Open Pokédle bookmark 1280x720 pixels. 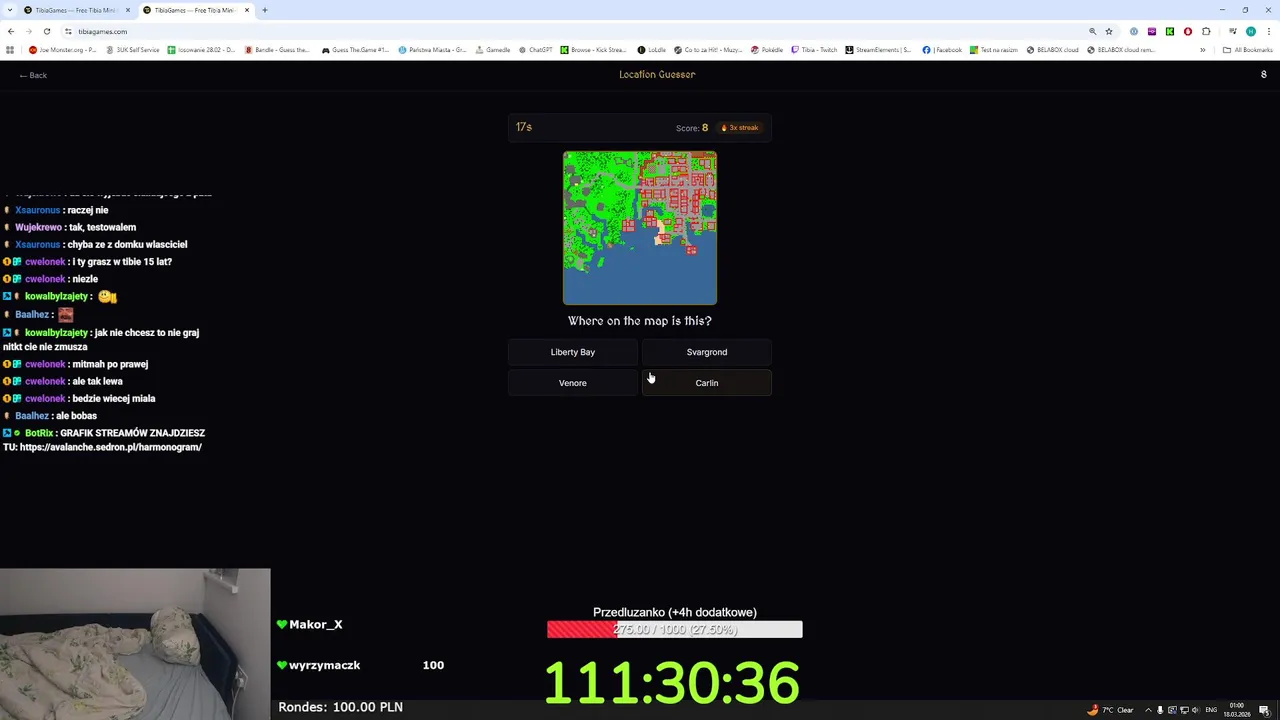(767, 50)
